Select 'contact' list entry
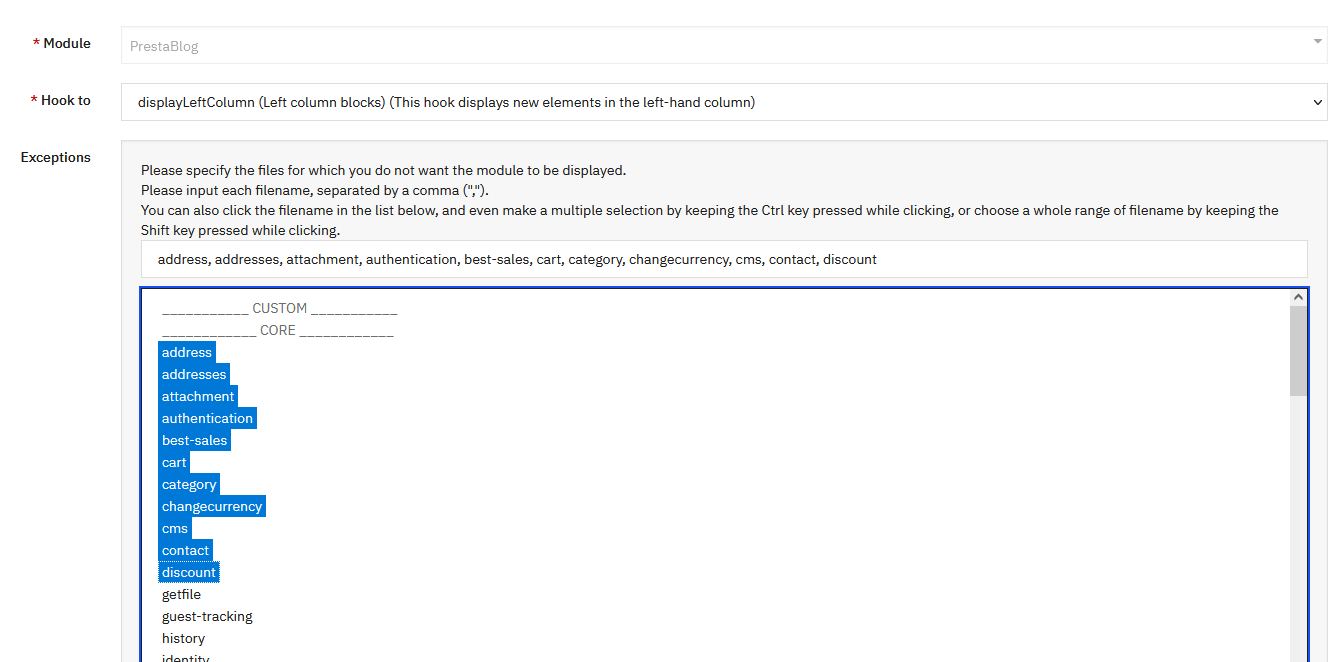 186,550
